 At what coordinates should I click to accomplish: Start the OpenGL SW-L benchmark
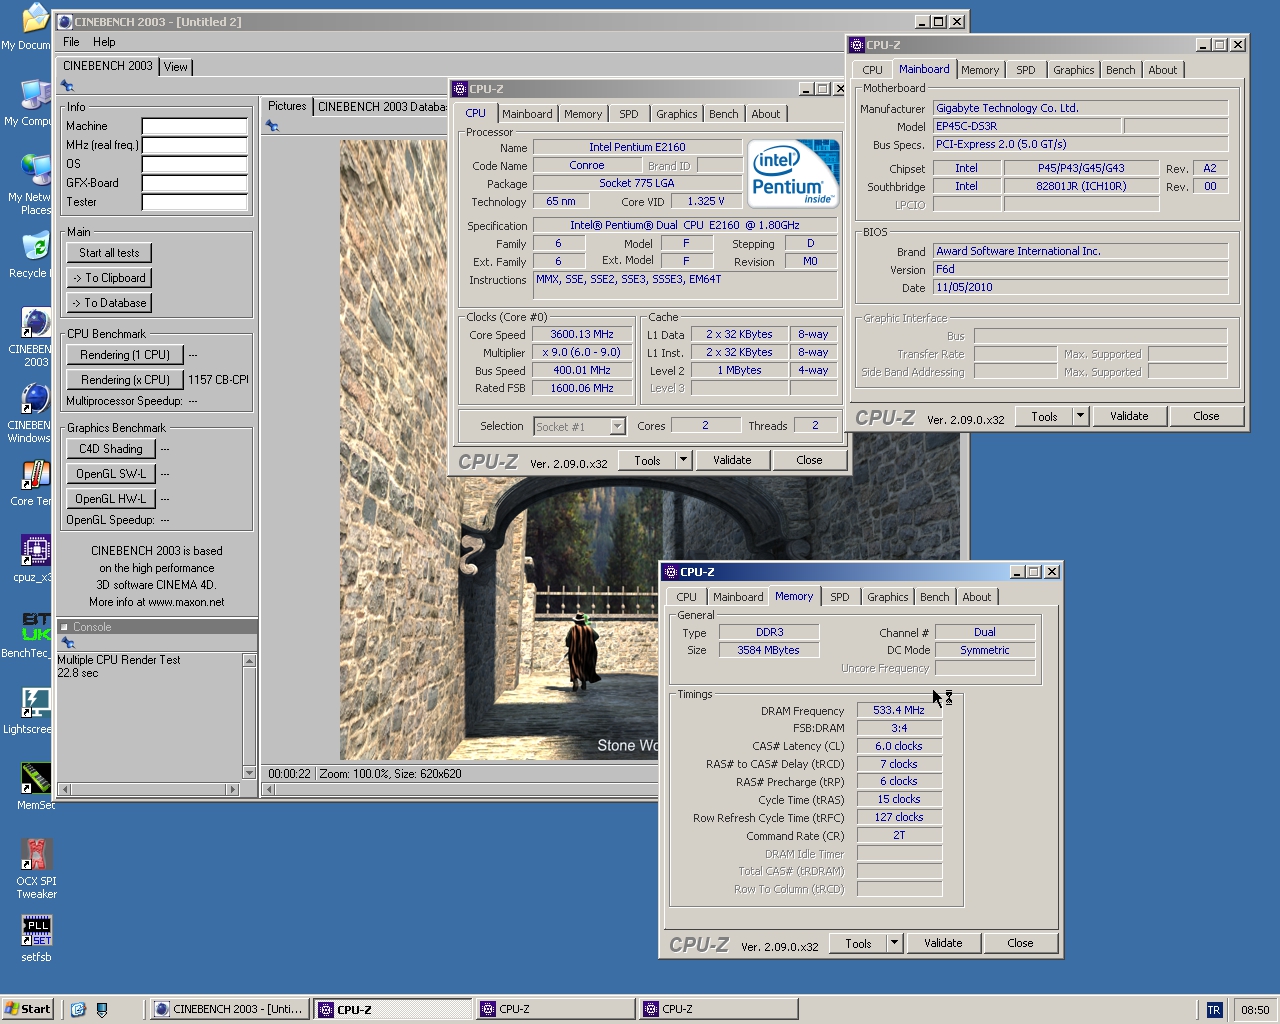coord(111,474)
